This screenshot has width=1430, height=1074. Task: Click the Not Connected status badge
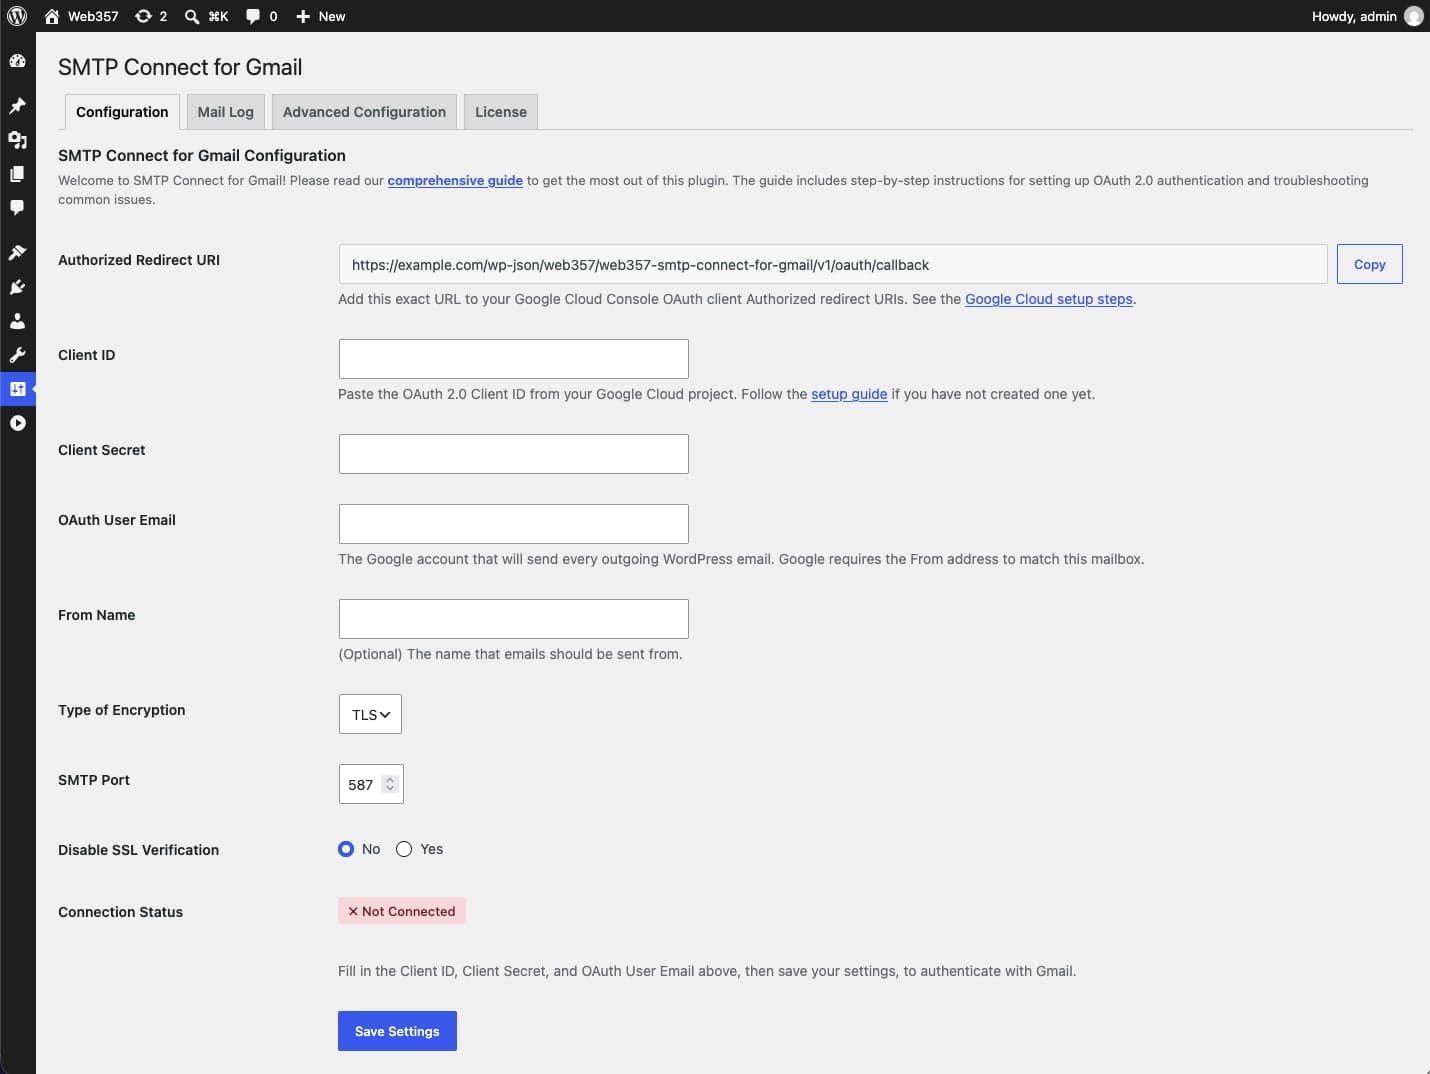[x=402, y=911]
